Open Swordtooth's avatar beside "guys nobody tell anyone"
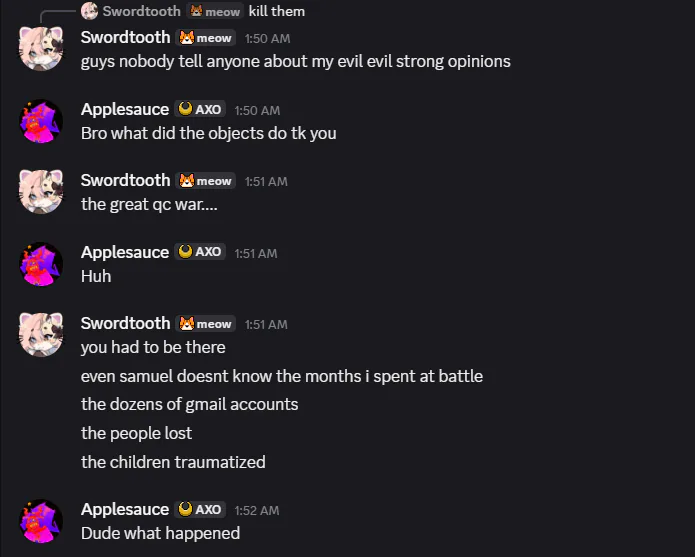The width and height of the screenshot is (695, 557). point(42,47)
